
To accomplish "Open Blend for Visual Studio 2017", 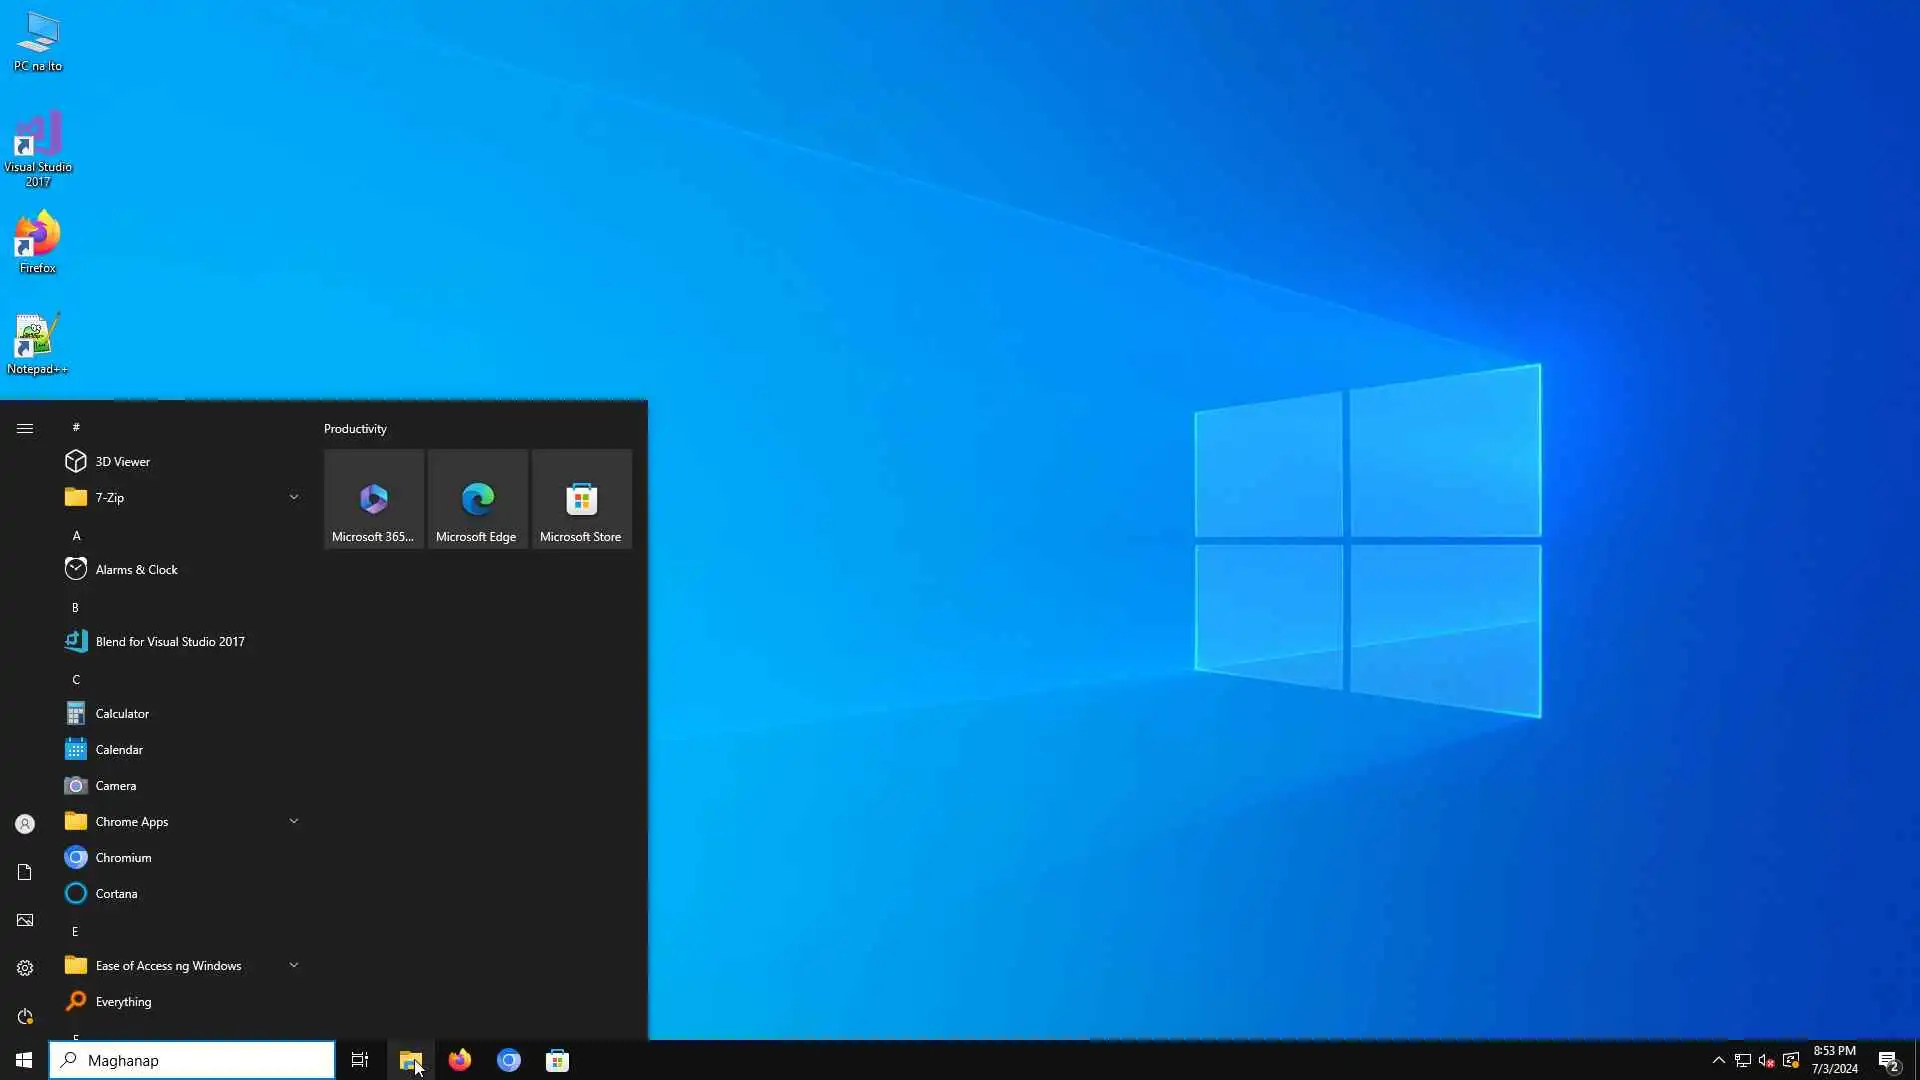I will (169, 641).
